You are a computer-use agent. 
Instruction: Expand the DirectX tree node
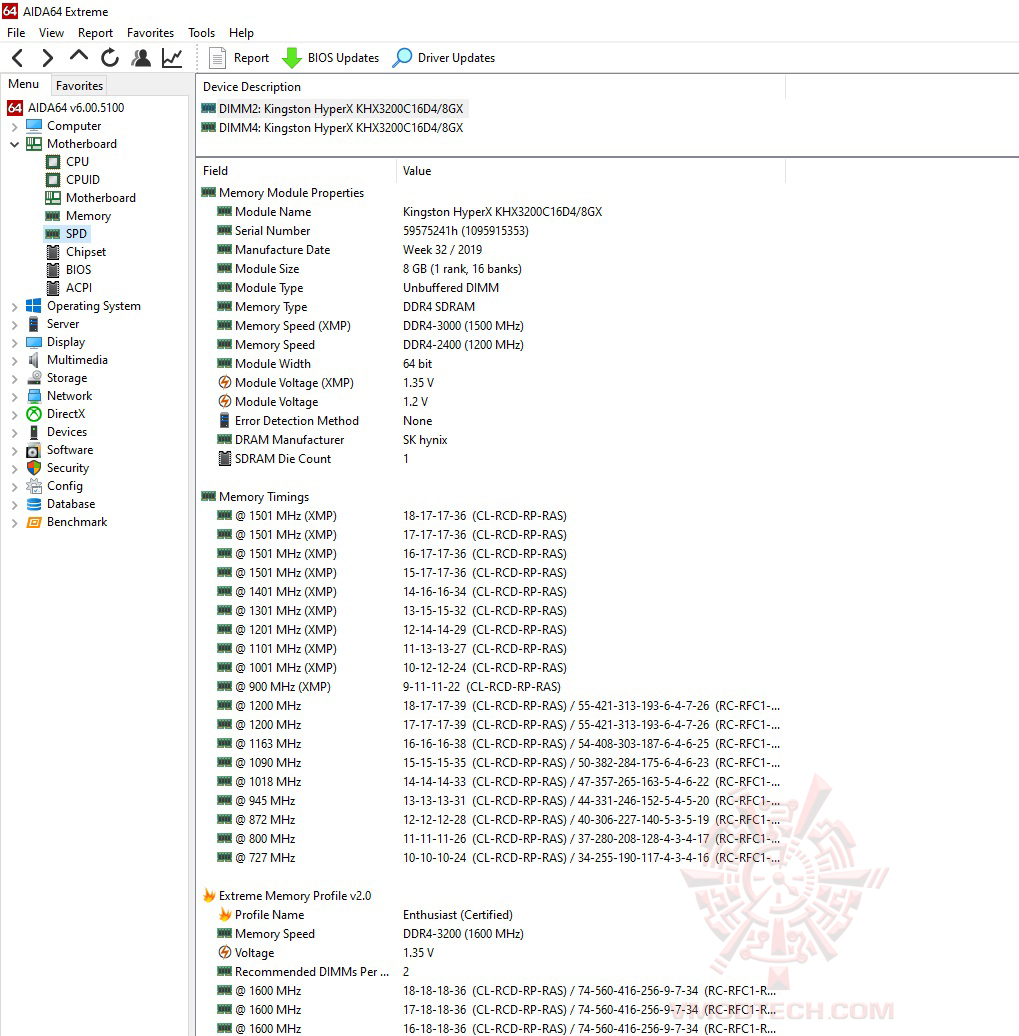pyautogui.click(x=15, y=414)
